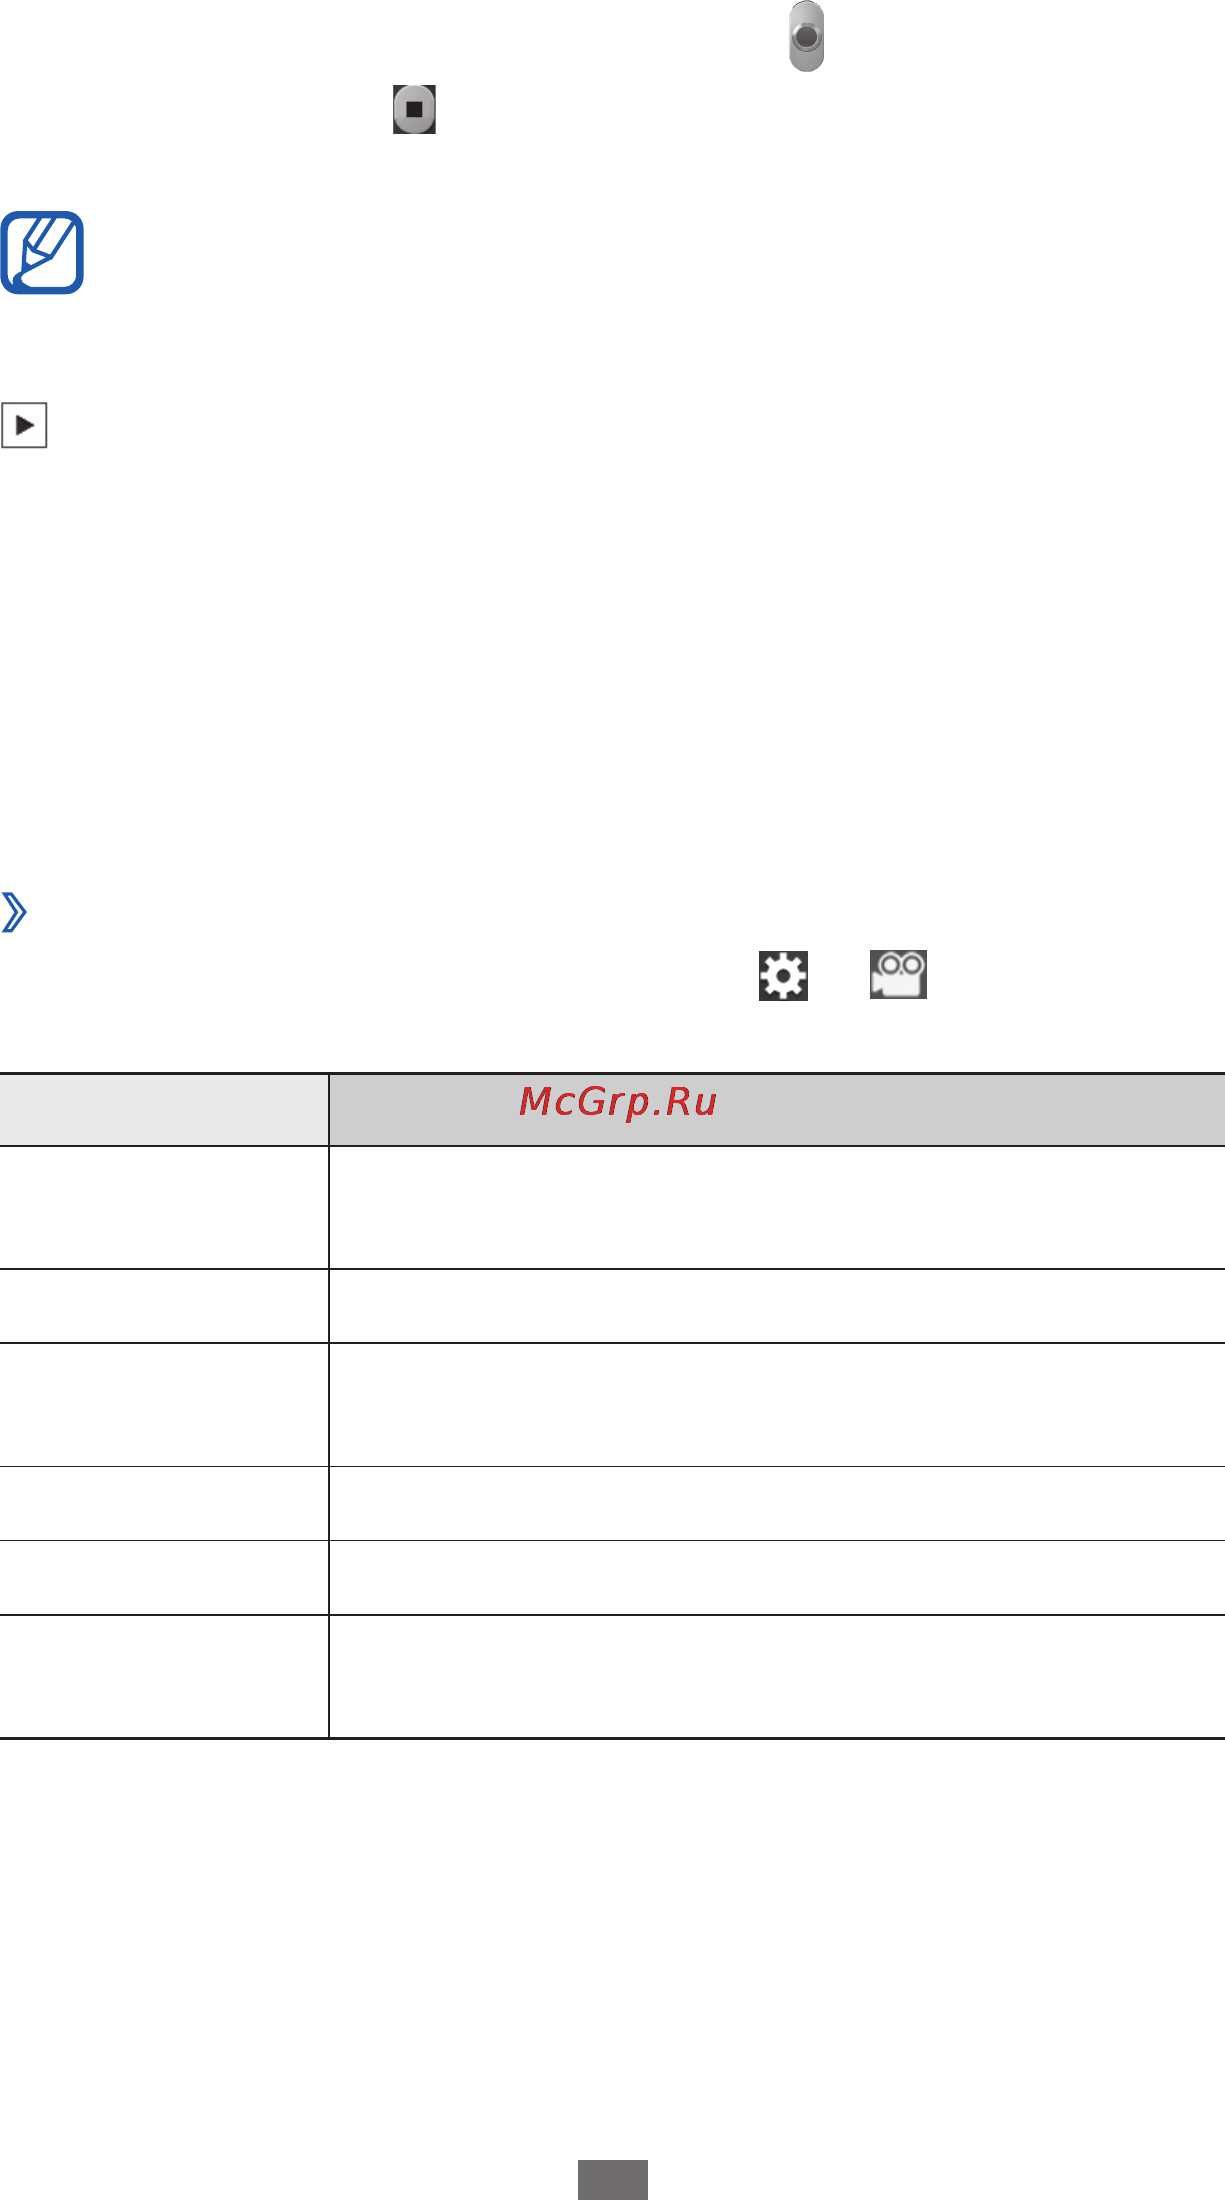The height and width of the screenshot is (2200, 1225).
Task: Open the McGrp.Ru watermark link
Action: point(618,1102)
